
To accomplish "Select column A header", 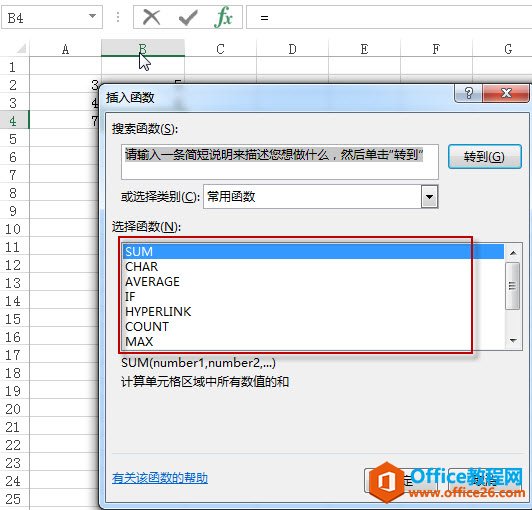I will 65,49.
